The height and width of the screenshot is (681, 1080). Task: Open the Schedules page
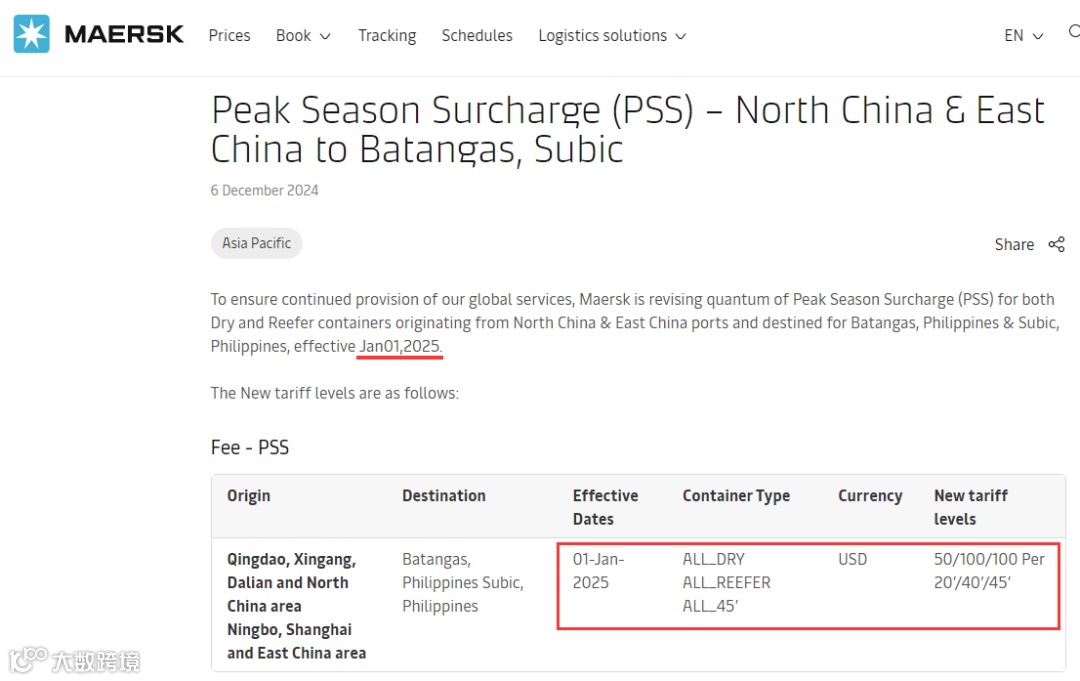[x=477, y=35]
